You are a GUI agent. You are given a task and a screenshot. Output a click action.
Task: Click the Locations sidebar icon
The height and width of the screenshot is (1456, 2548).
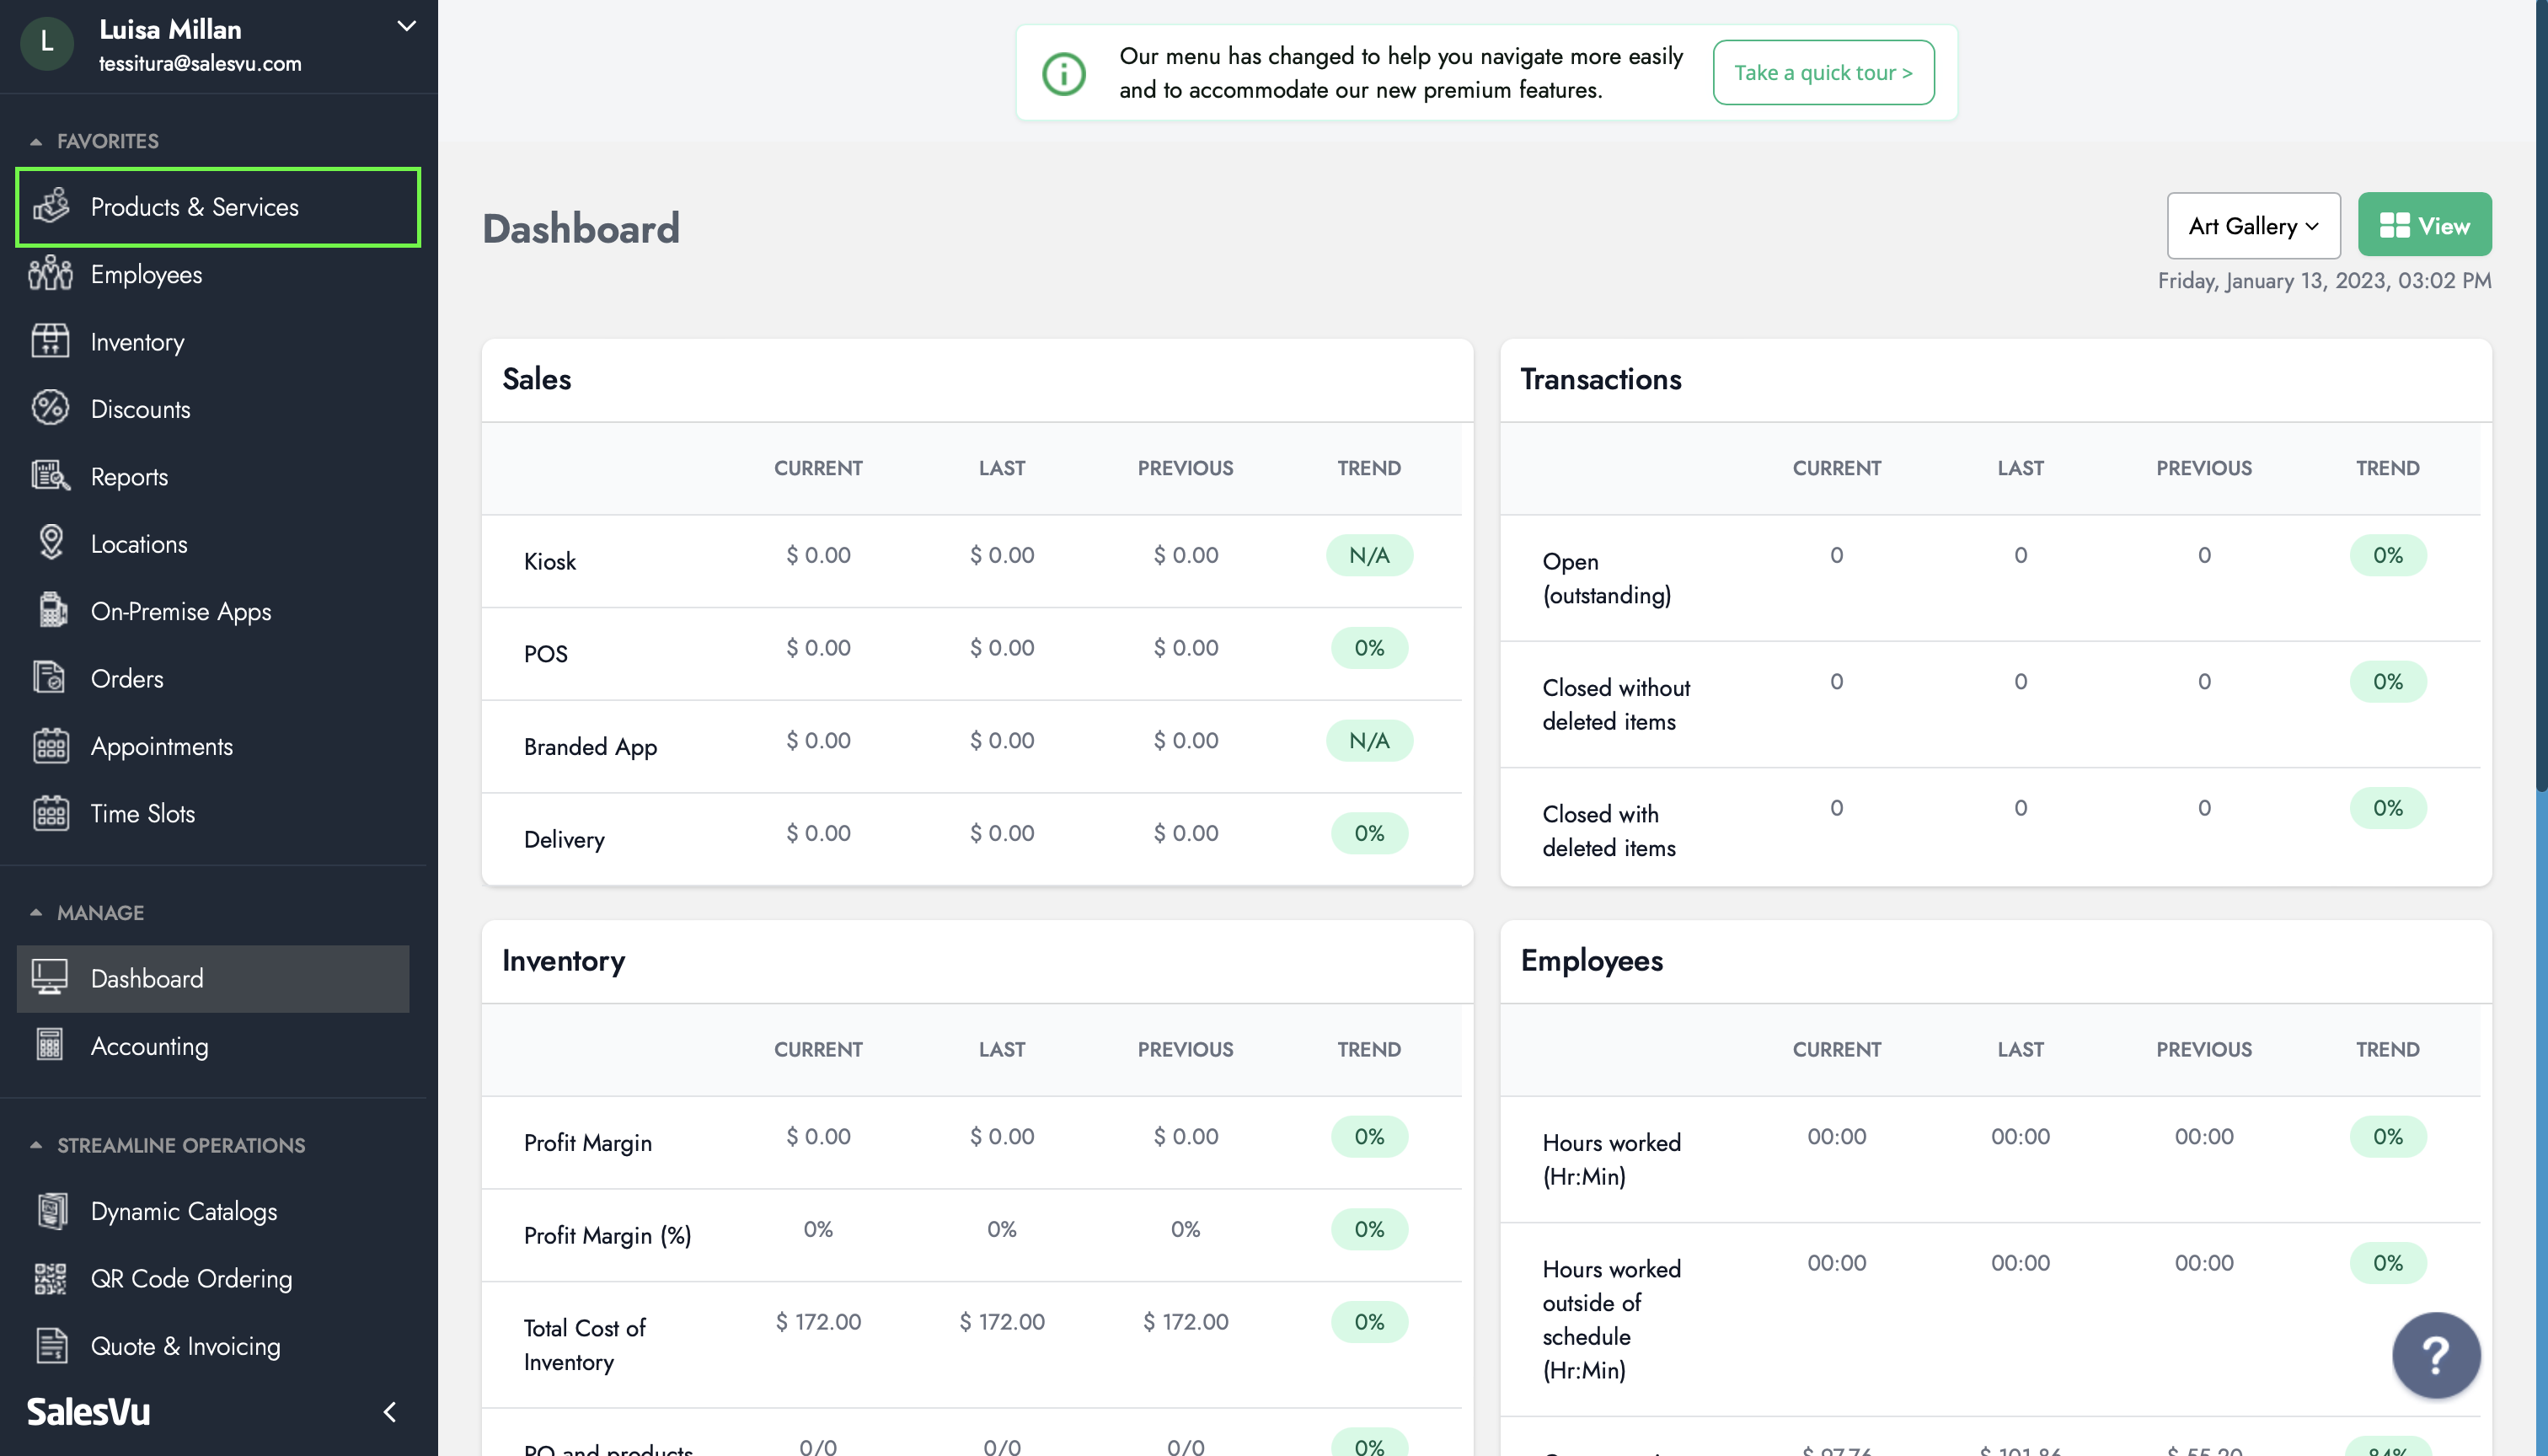(x=51, y=543)
